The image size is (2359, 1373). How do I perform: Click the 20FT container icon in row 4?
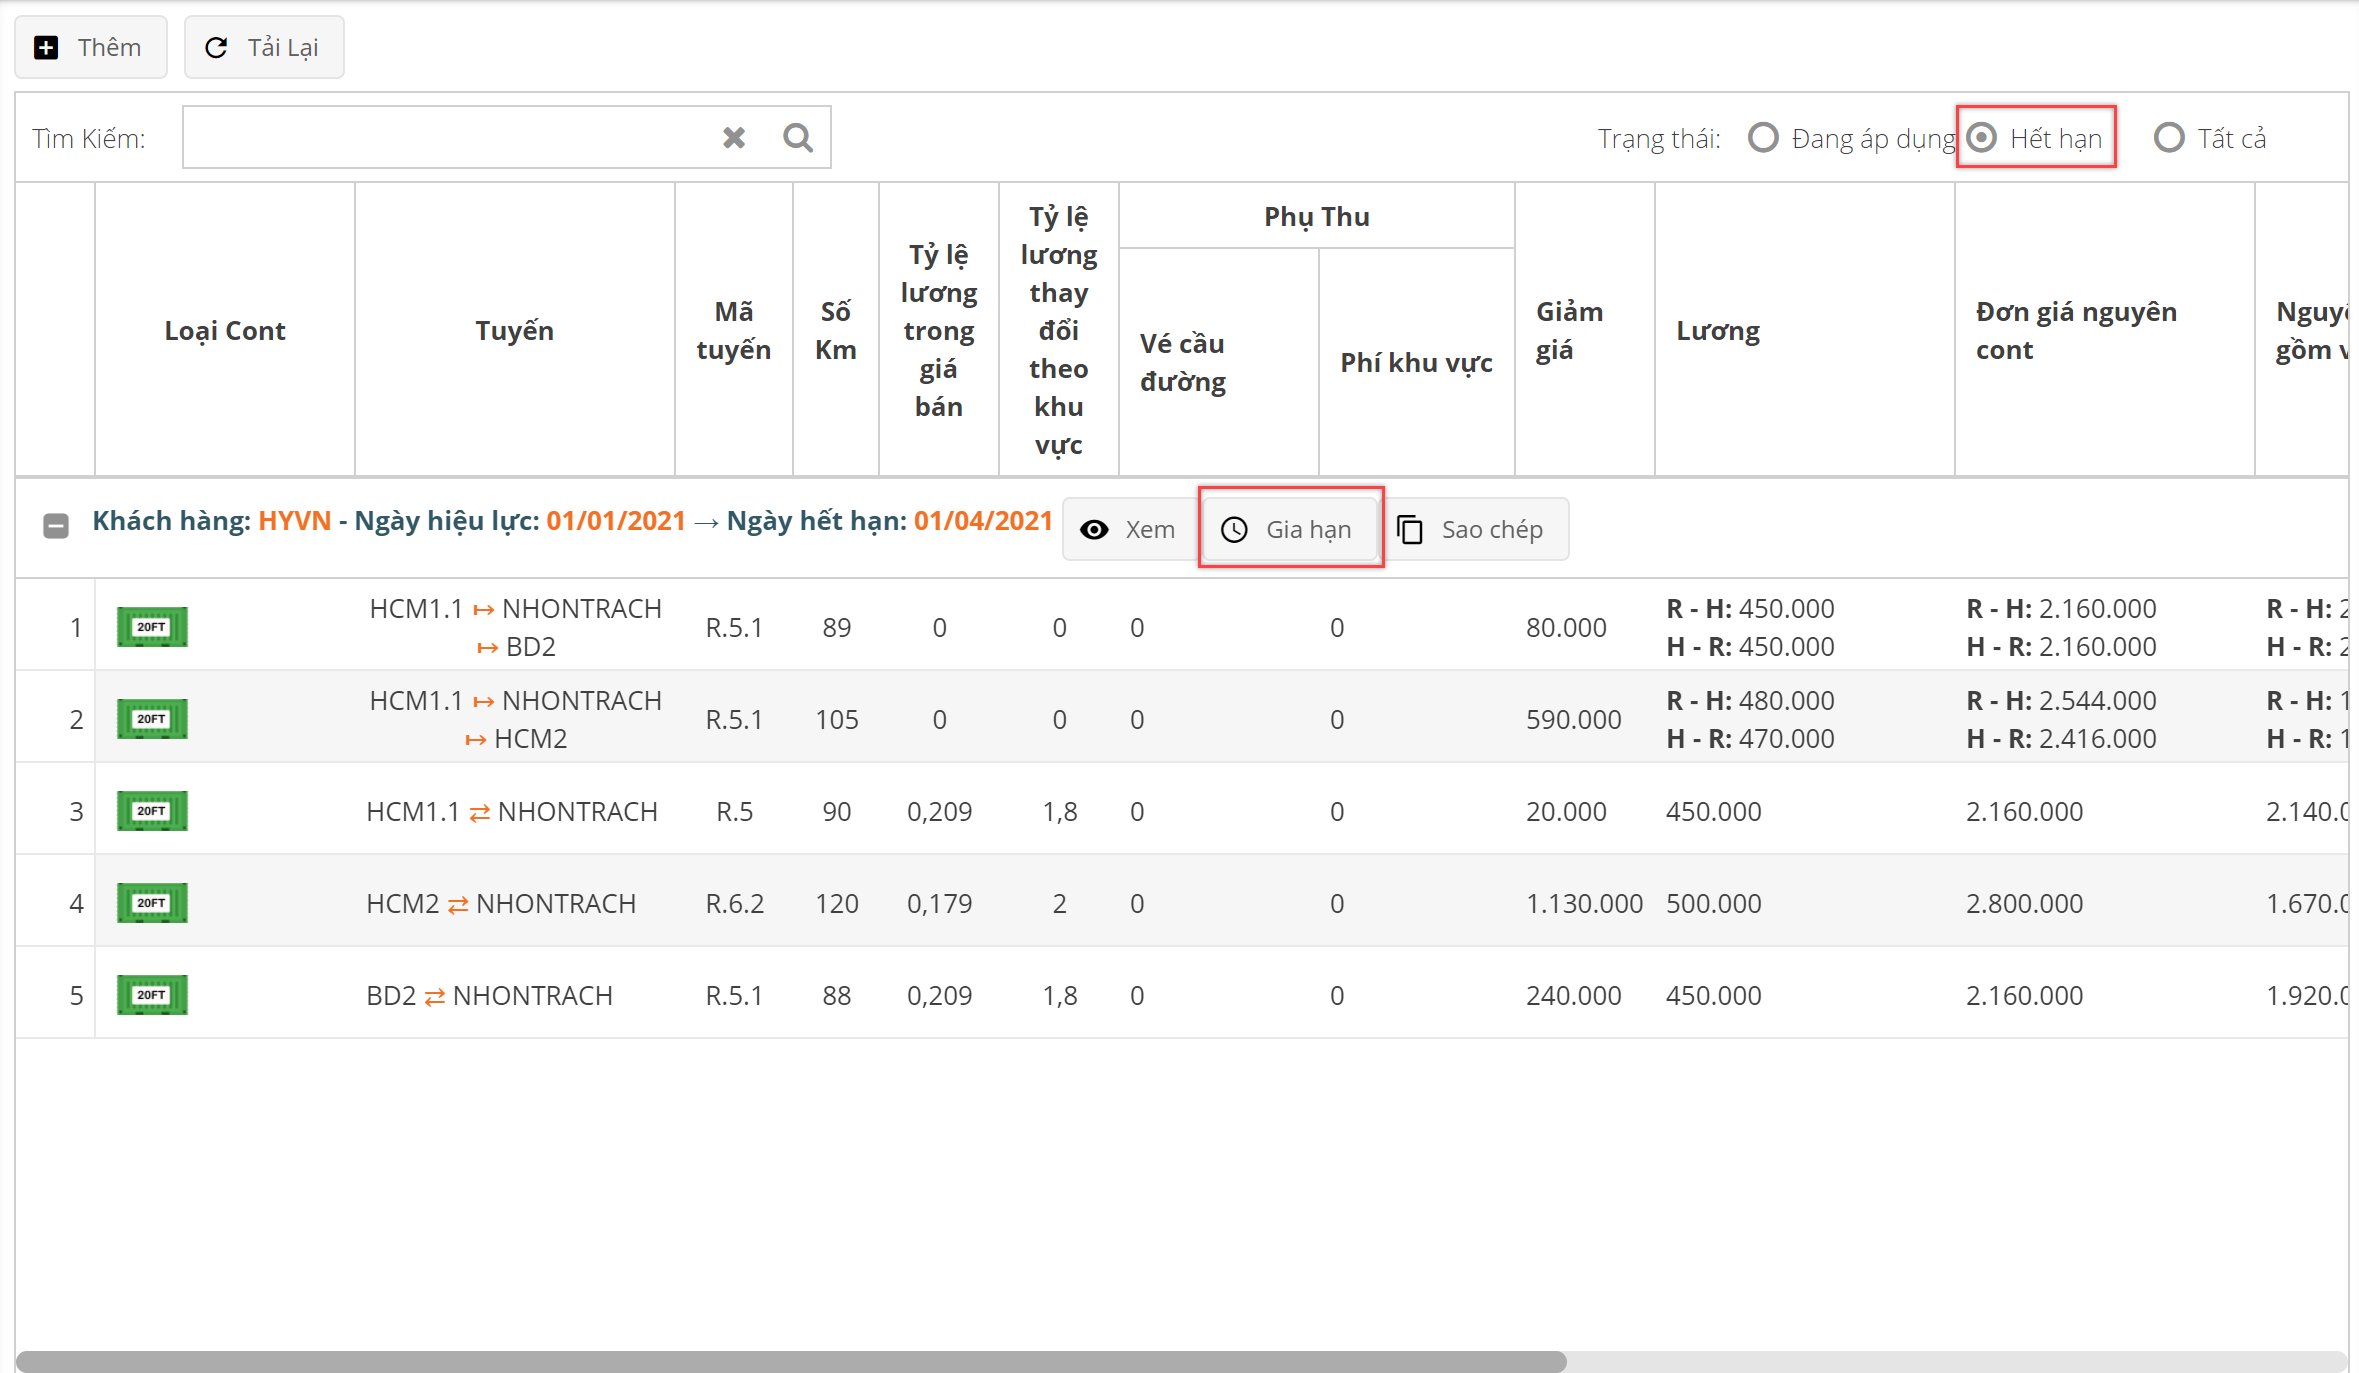(152, 903)
